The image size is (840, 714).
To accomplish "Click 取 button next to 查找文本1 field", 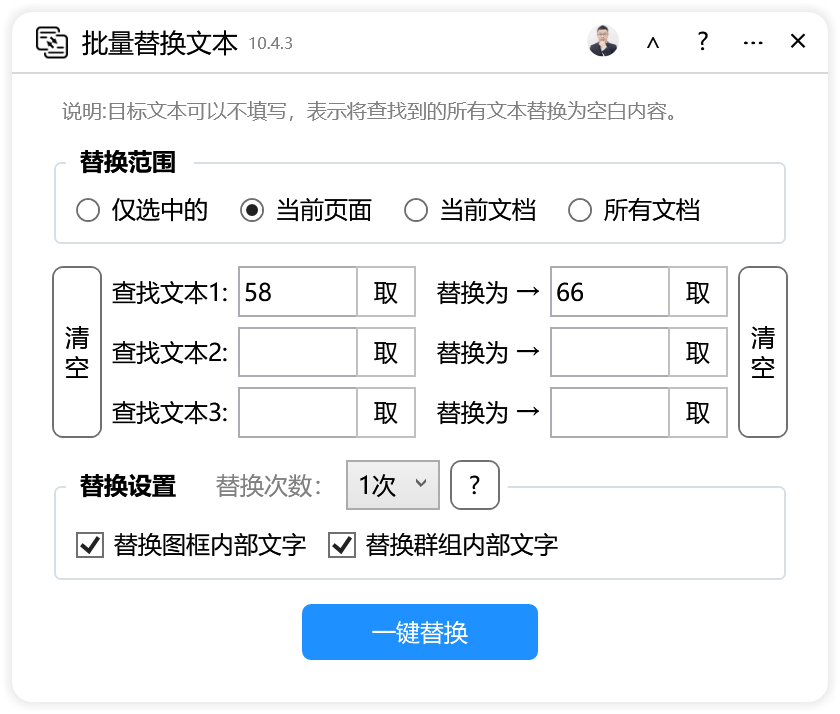I will pos(386,292).
